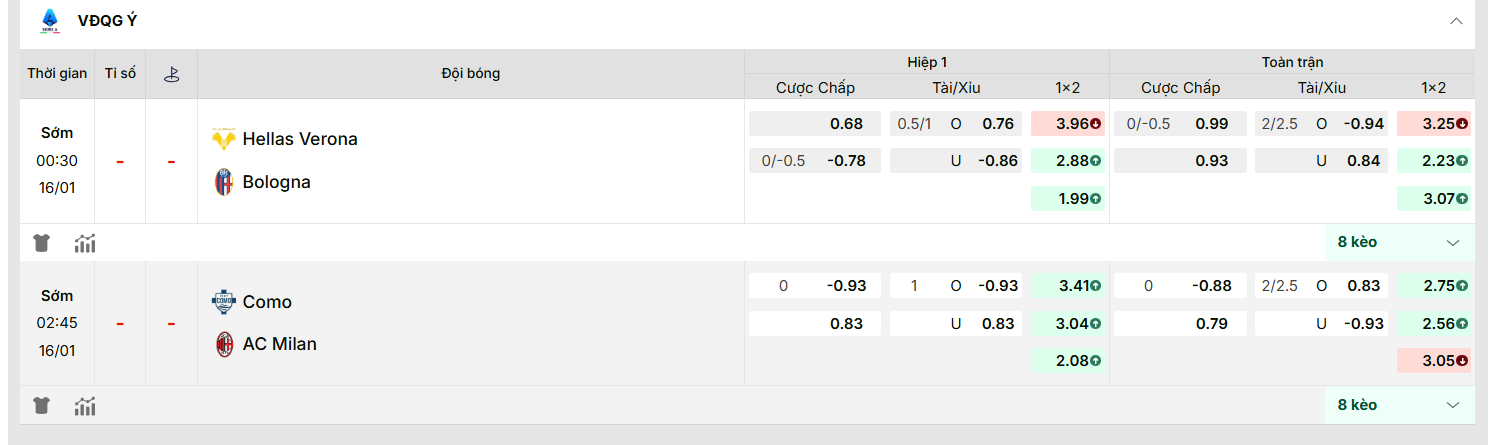1498x445 pixels.
Task: Collapse the VĐQG Ý league section
Action: click(x=1456, y=21)
